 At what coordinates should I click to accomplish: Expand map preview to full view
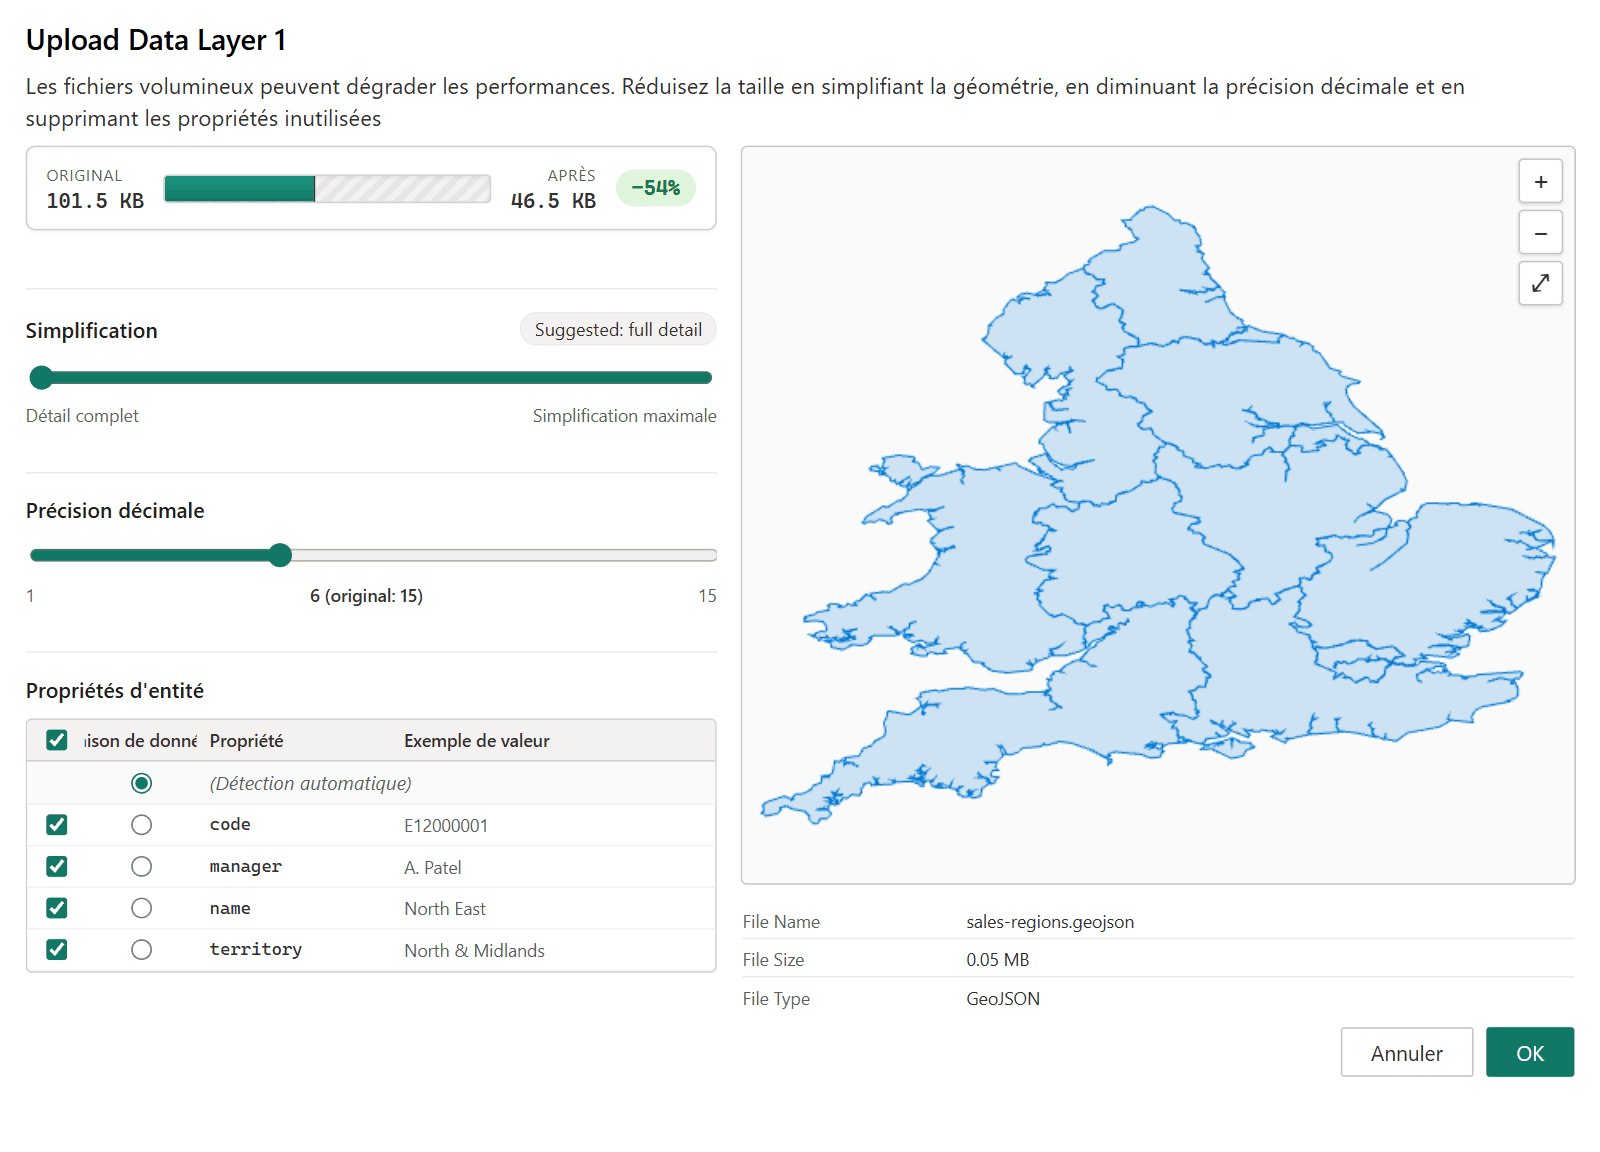coord(1540,283)
